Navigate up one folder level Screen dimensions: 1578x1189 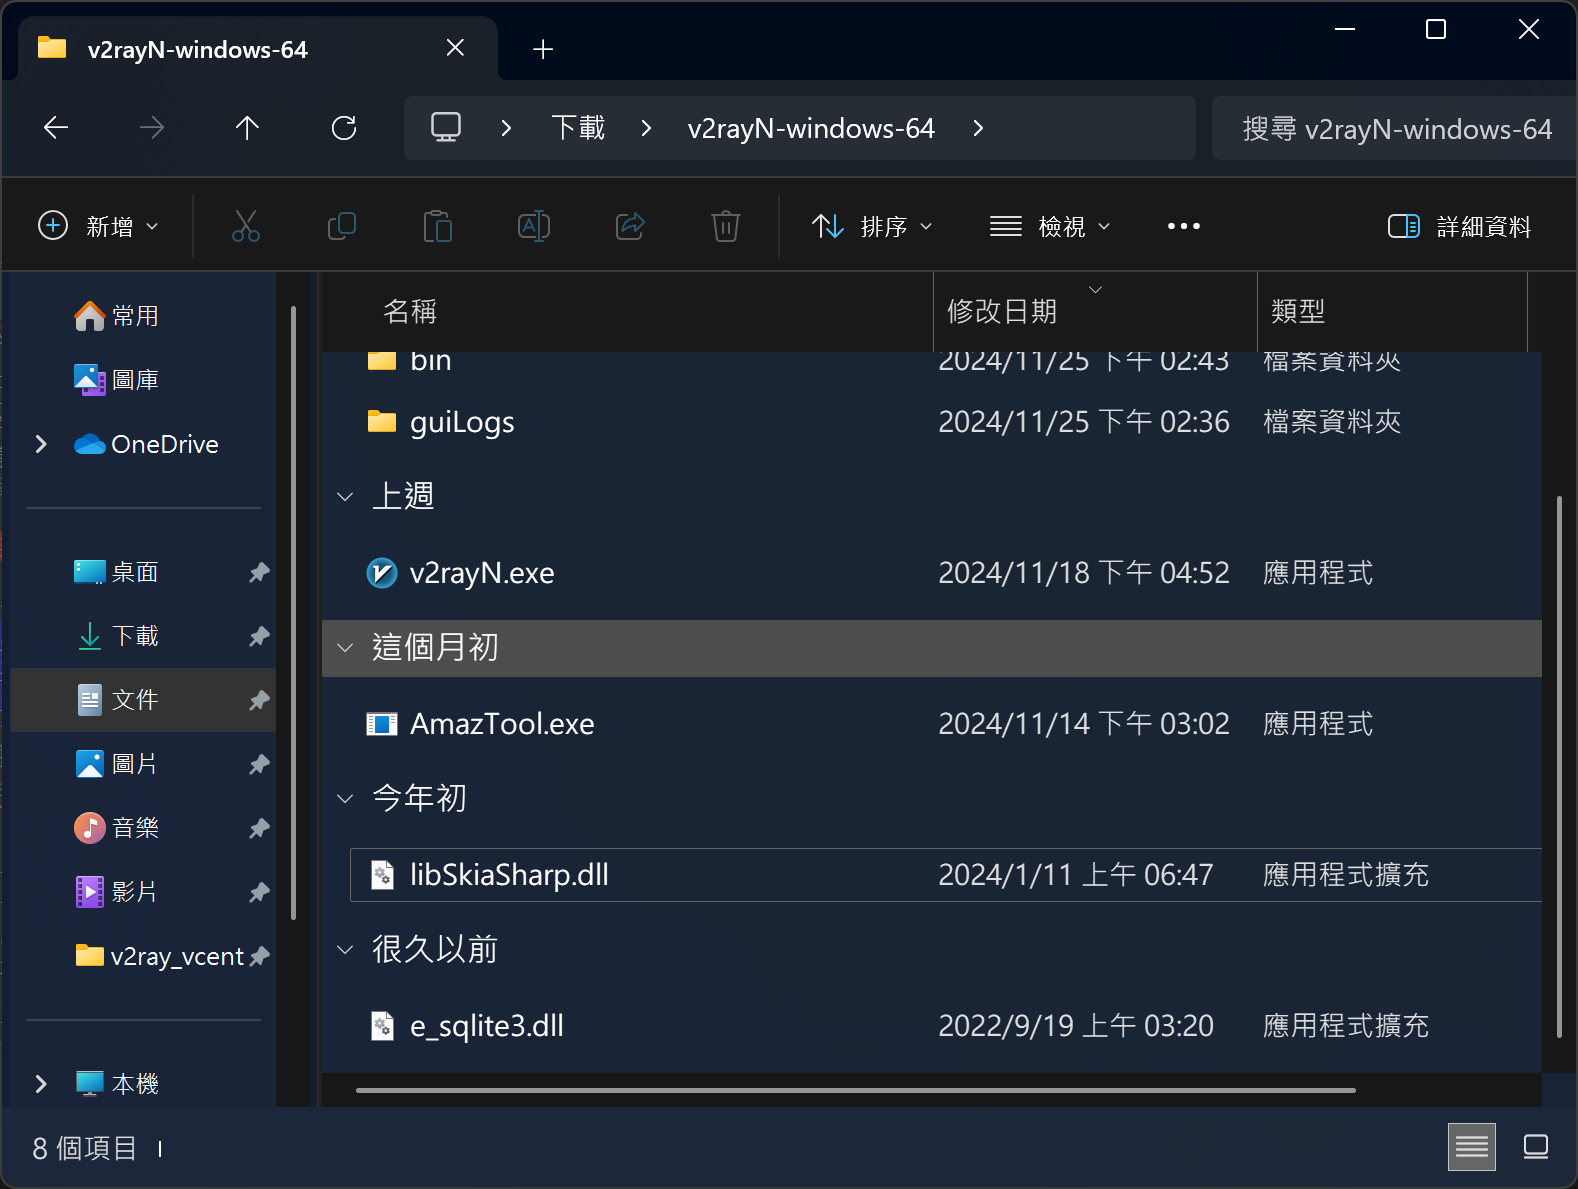coord(247,128)
